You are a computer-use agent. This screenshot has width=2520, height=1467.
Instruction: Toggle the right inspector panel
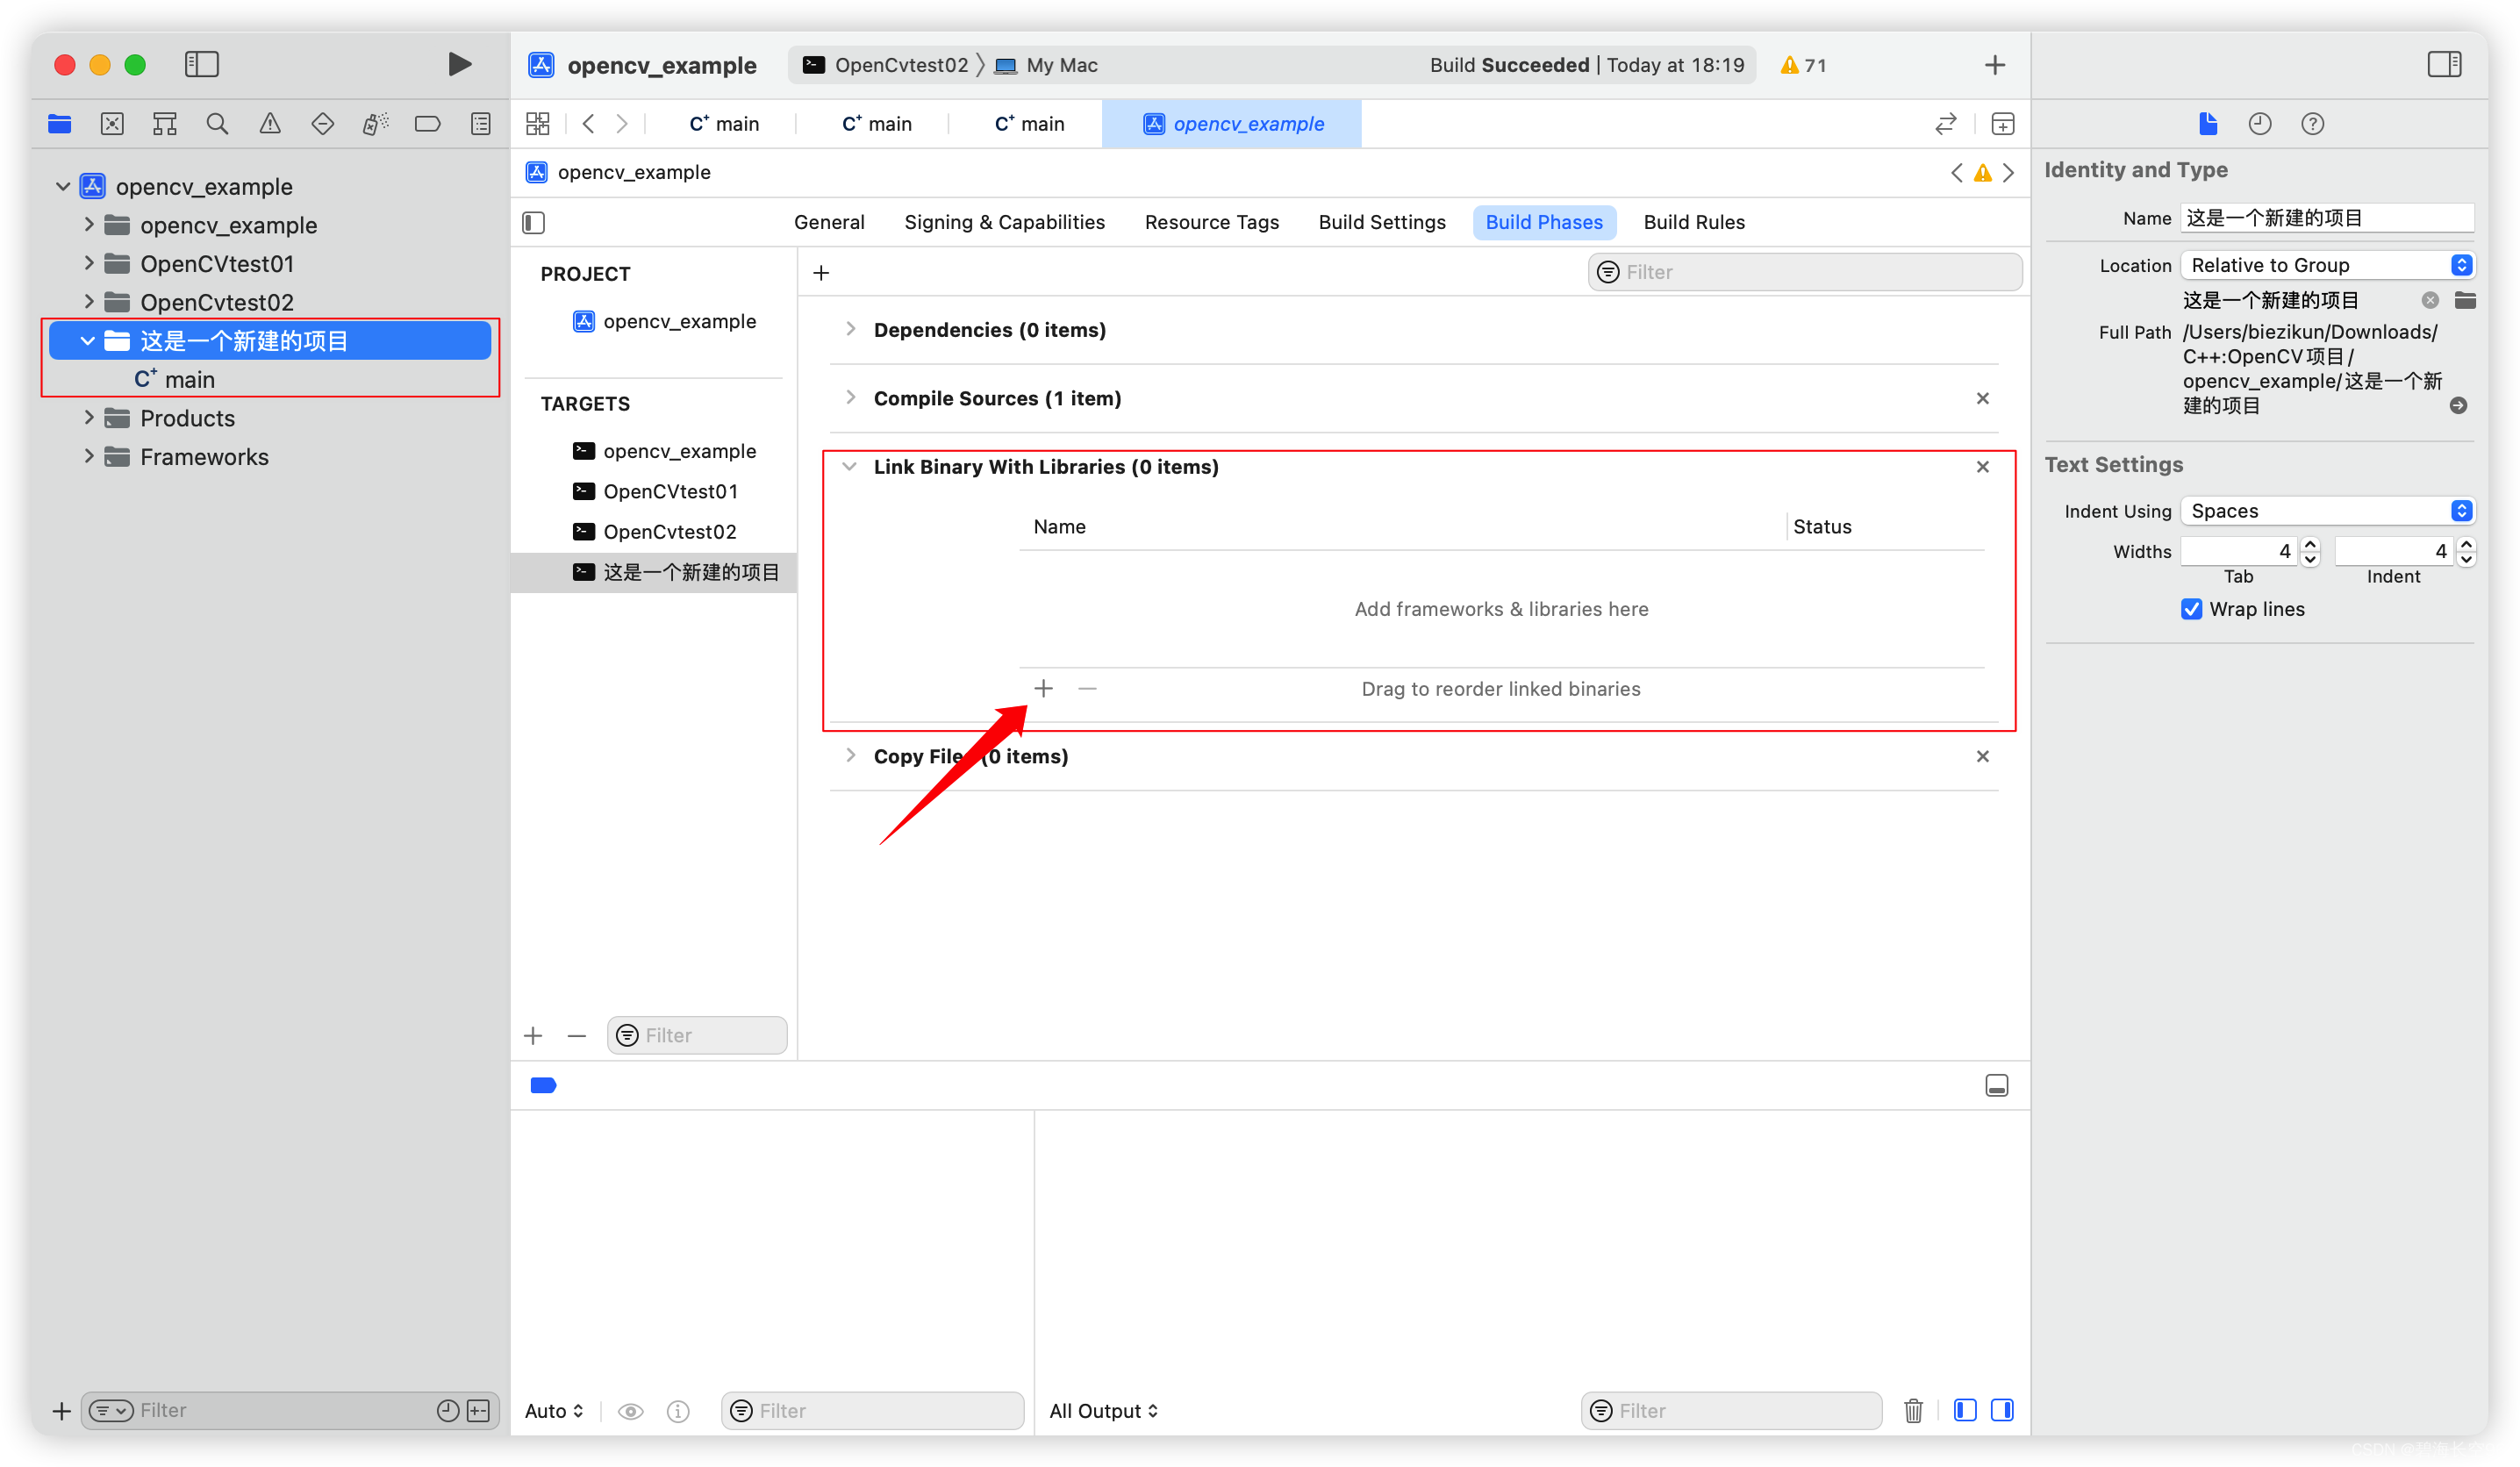(x=2444, y=65)
